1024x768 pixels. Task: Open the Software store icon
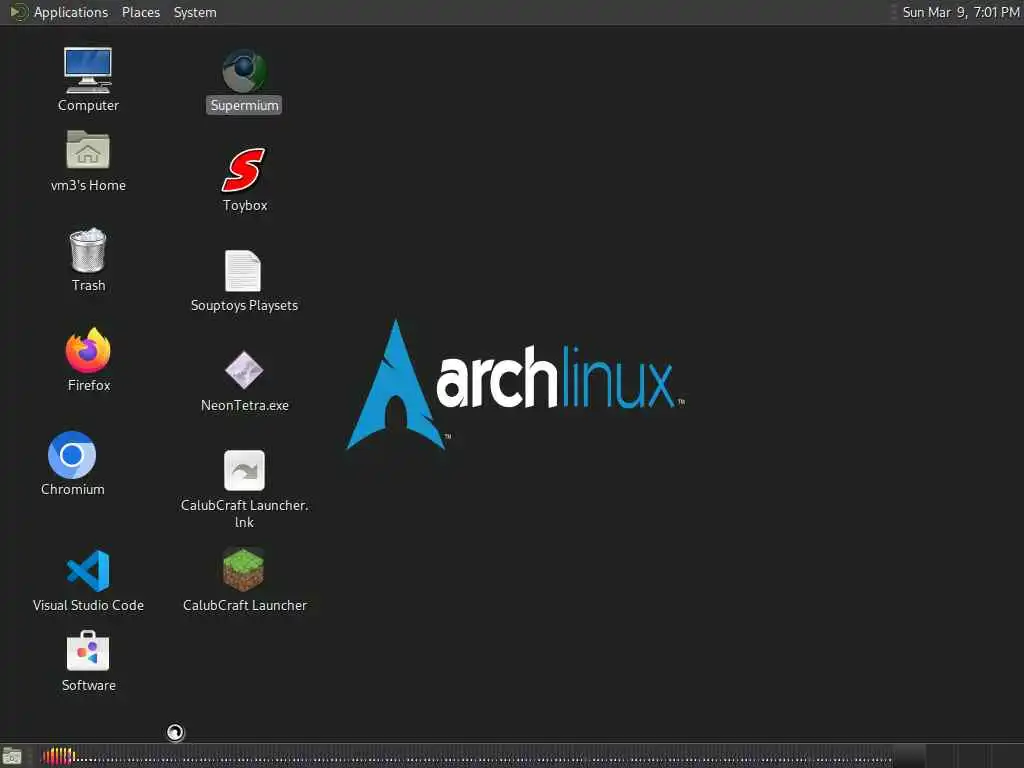(x=88, y=650)
